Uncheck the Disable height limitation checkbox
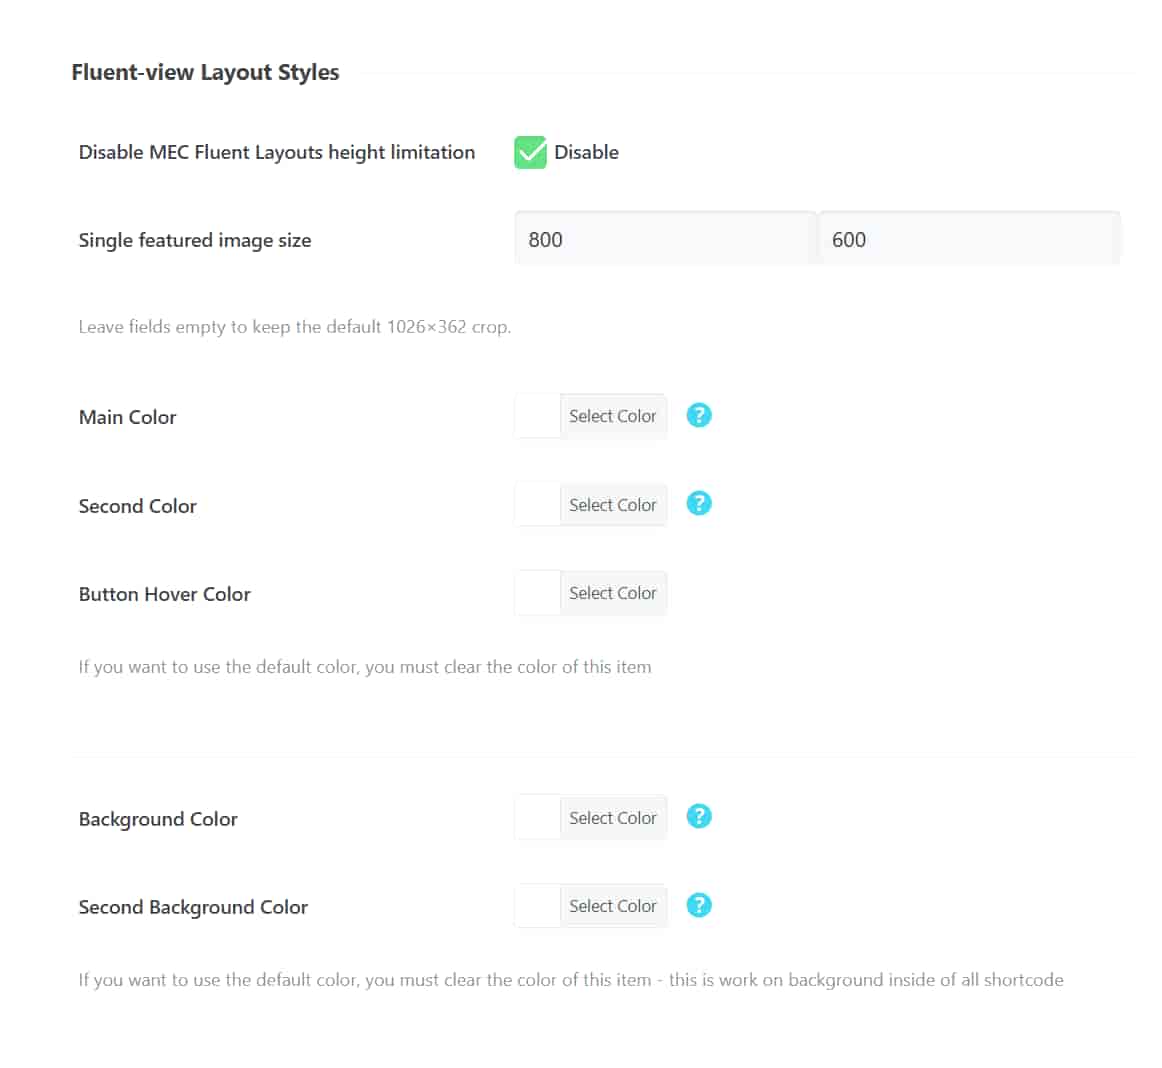 coord(530,152)
